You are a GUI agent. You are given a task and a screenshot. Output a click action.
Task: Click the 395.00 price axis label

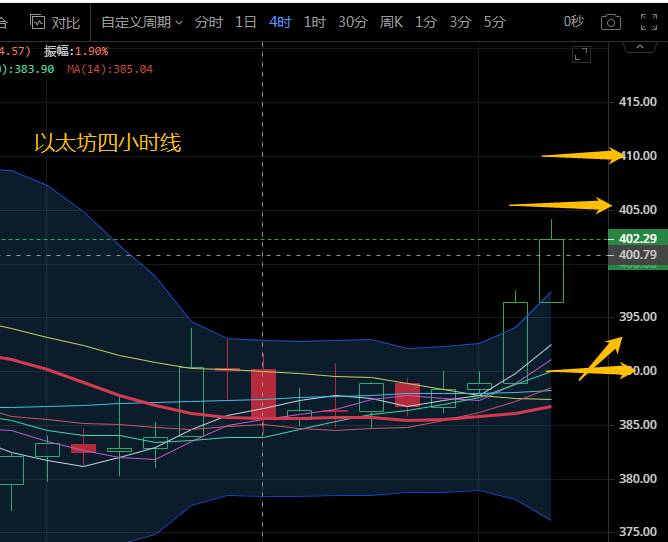pyautogui.click(x=638, y=317)
